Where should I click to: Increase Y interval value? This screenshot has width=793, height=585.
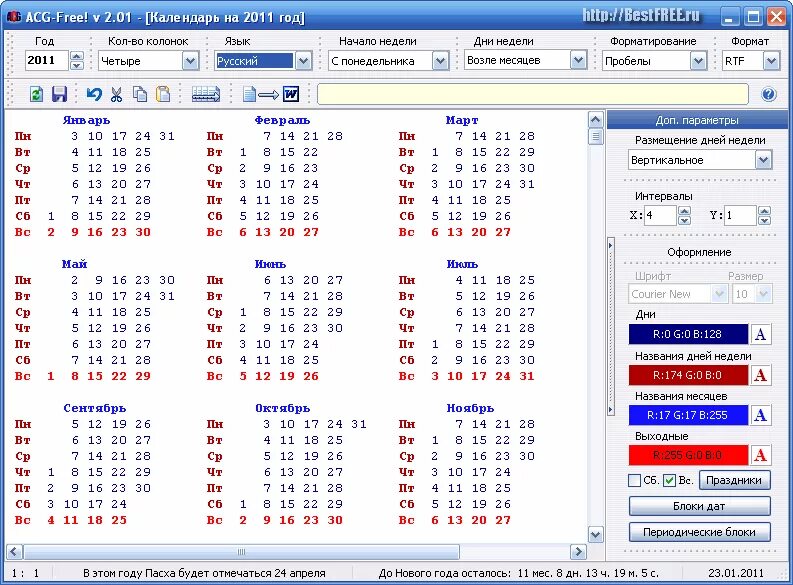765,211
